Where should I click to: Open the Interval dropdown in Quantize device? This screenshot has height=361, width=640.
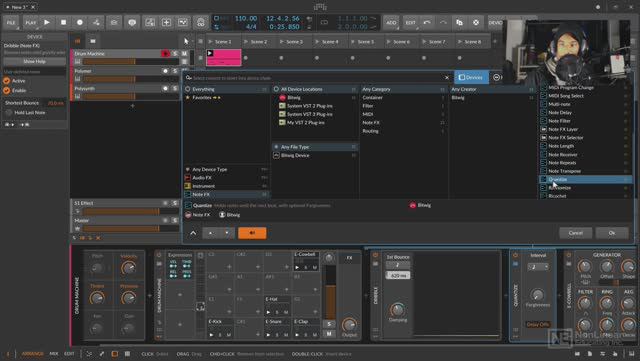pos(538,267)
